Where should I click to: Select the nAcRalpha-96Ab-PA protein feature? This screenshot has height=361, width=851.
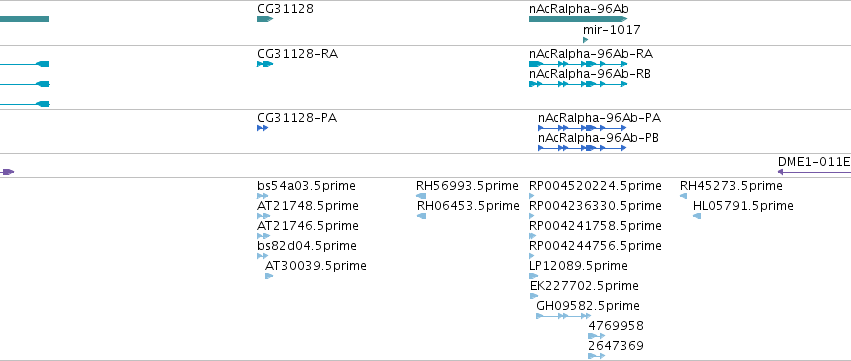[x=582, y=128]
